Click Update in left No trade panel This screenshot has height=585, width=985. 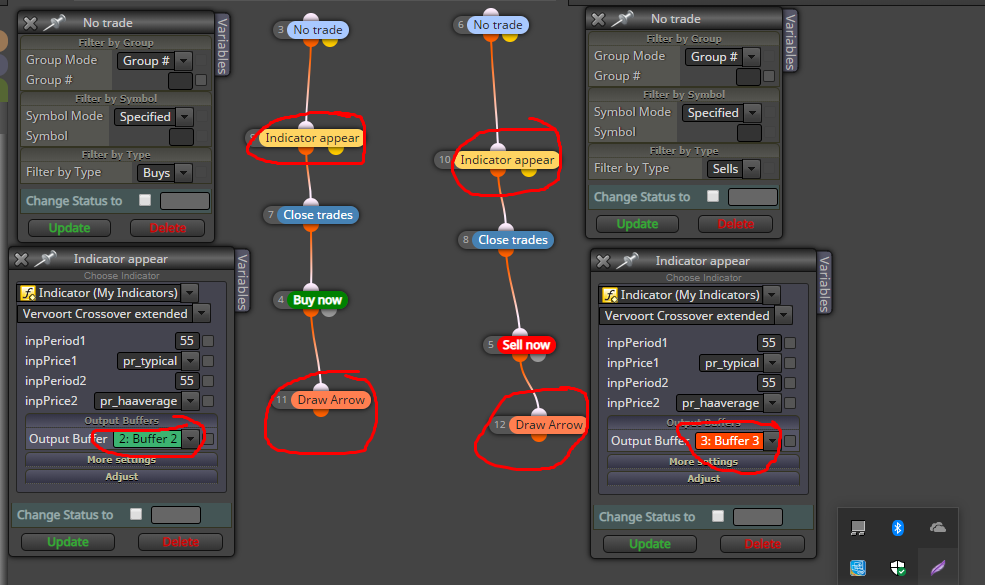[x=69, y=227]
